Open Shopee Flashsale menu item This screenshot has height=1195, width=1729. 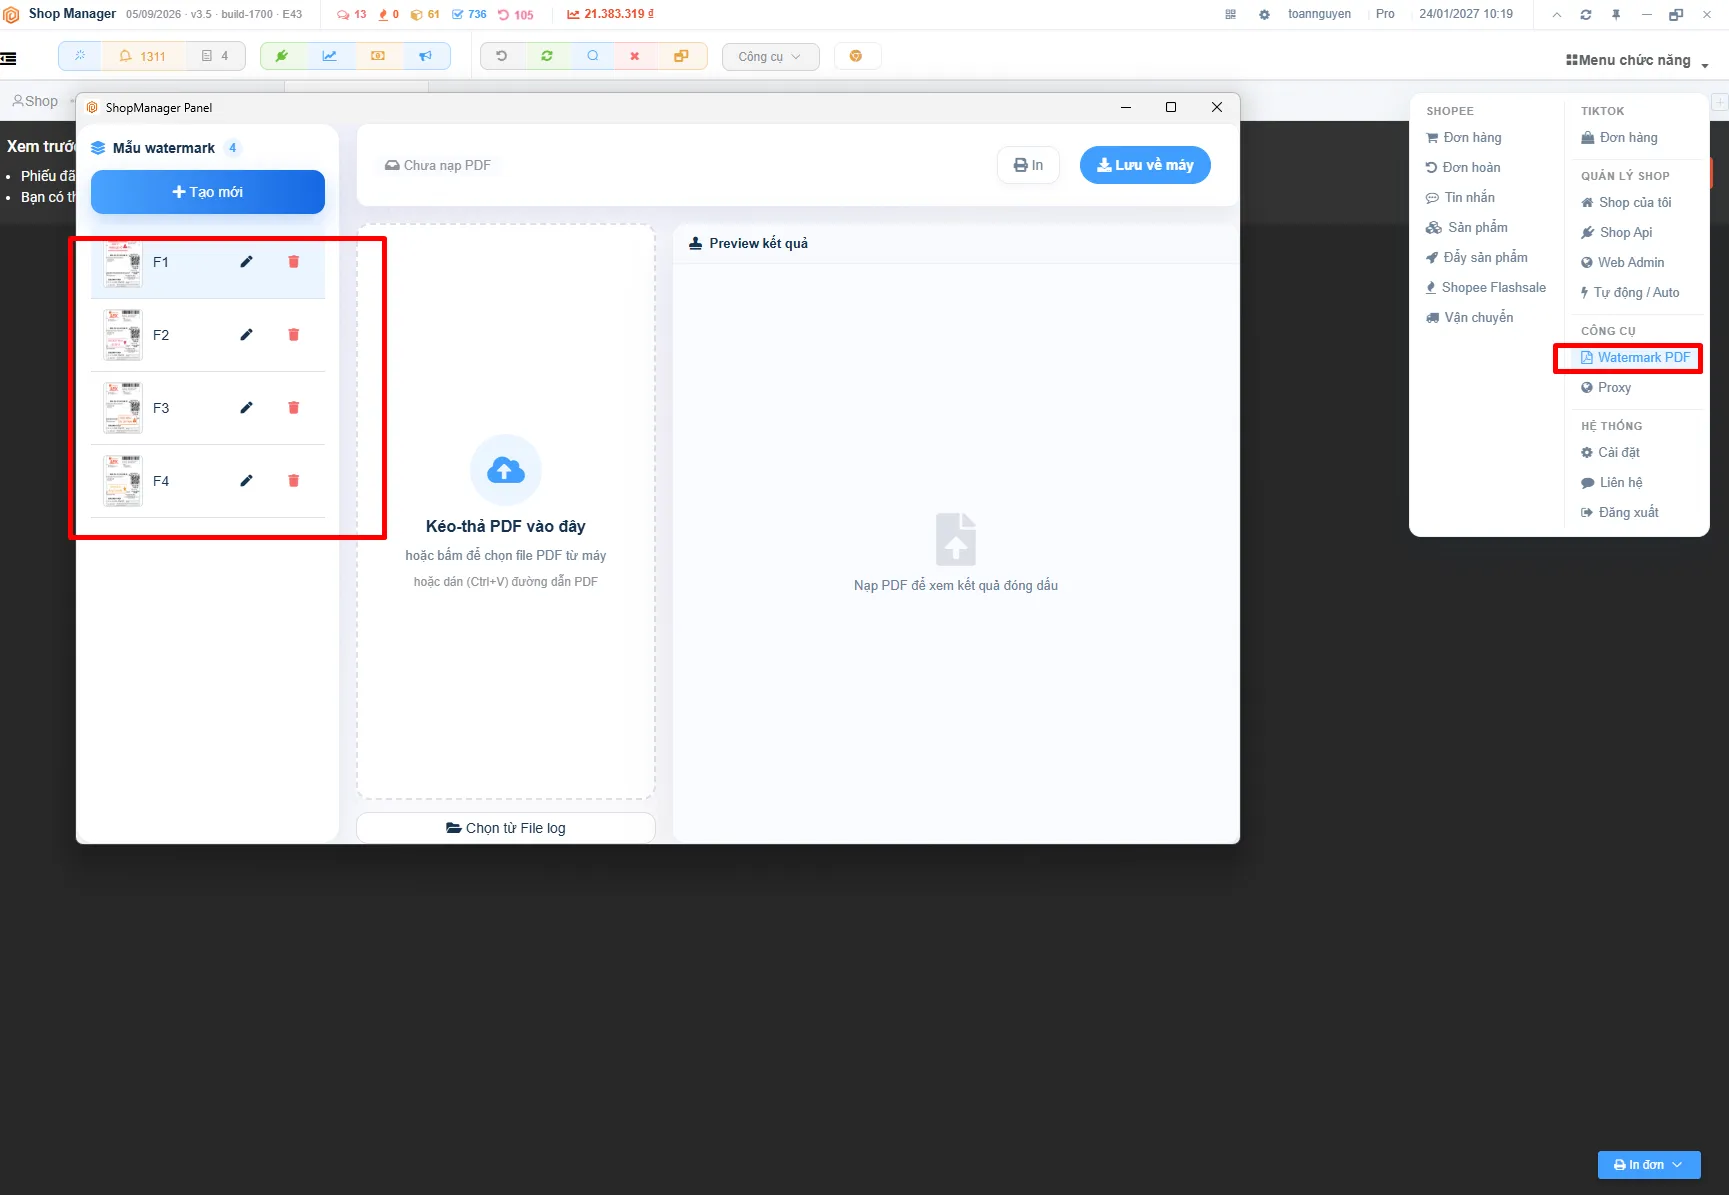(1486, 288)
